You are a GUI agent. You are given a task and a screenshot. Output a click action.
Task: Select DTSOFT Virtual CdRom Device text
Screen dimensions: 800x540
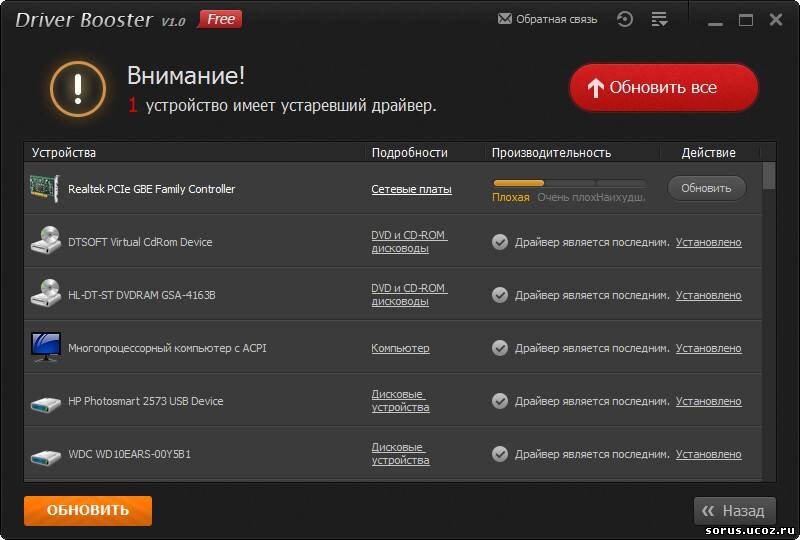[x=140, y=242]
